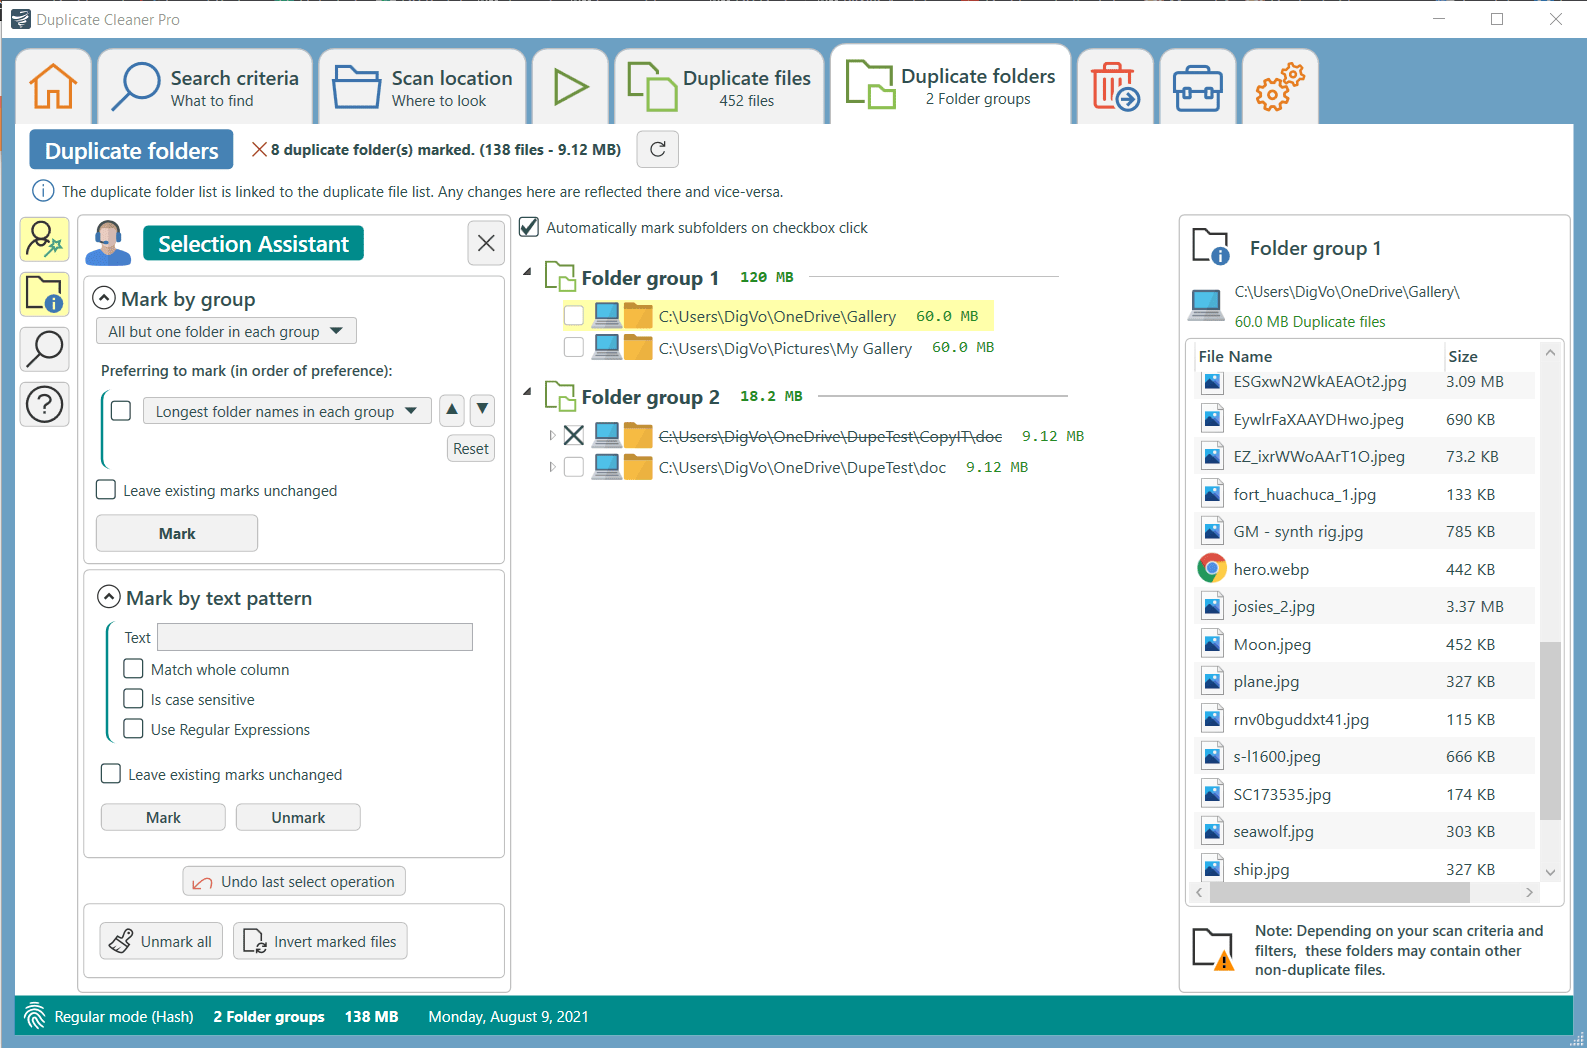This screenshot has height=1048, width=1587.
Task: Start scan with the play icon
Action: point(570,87)
